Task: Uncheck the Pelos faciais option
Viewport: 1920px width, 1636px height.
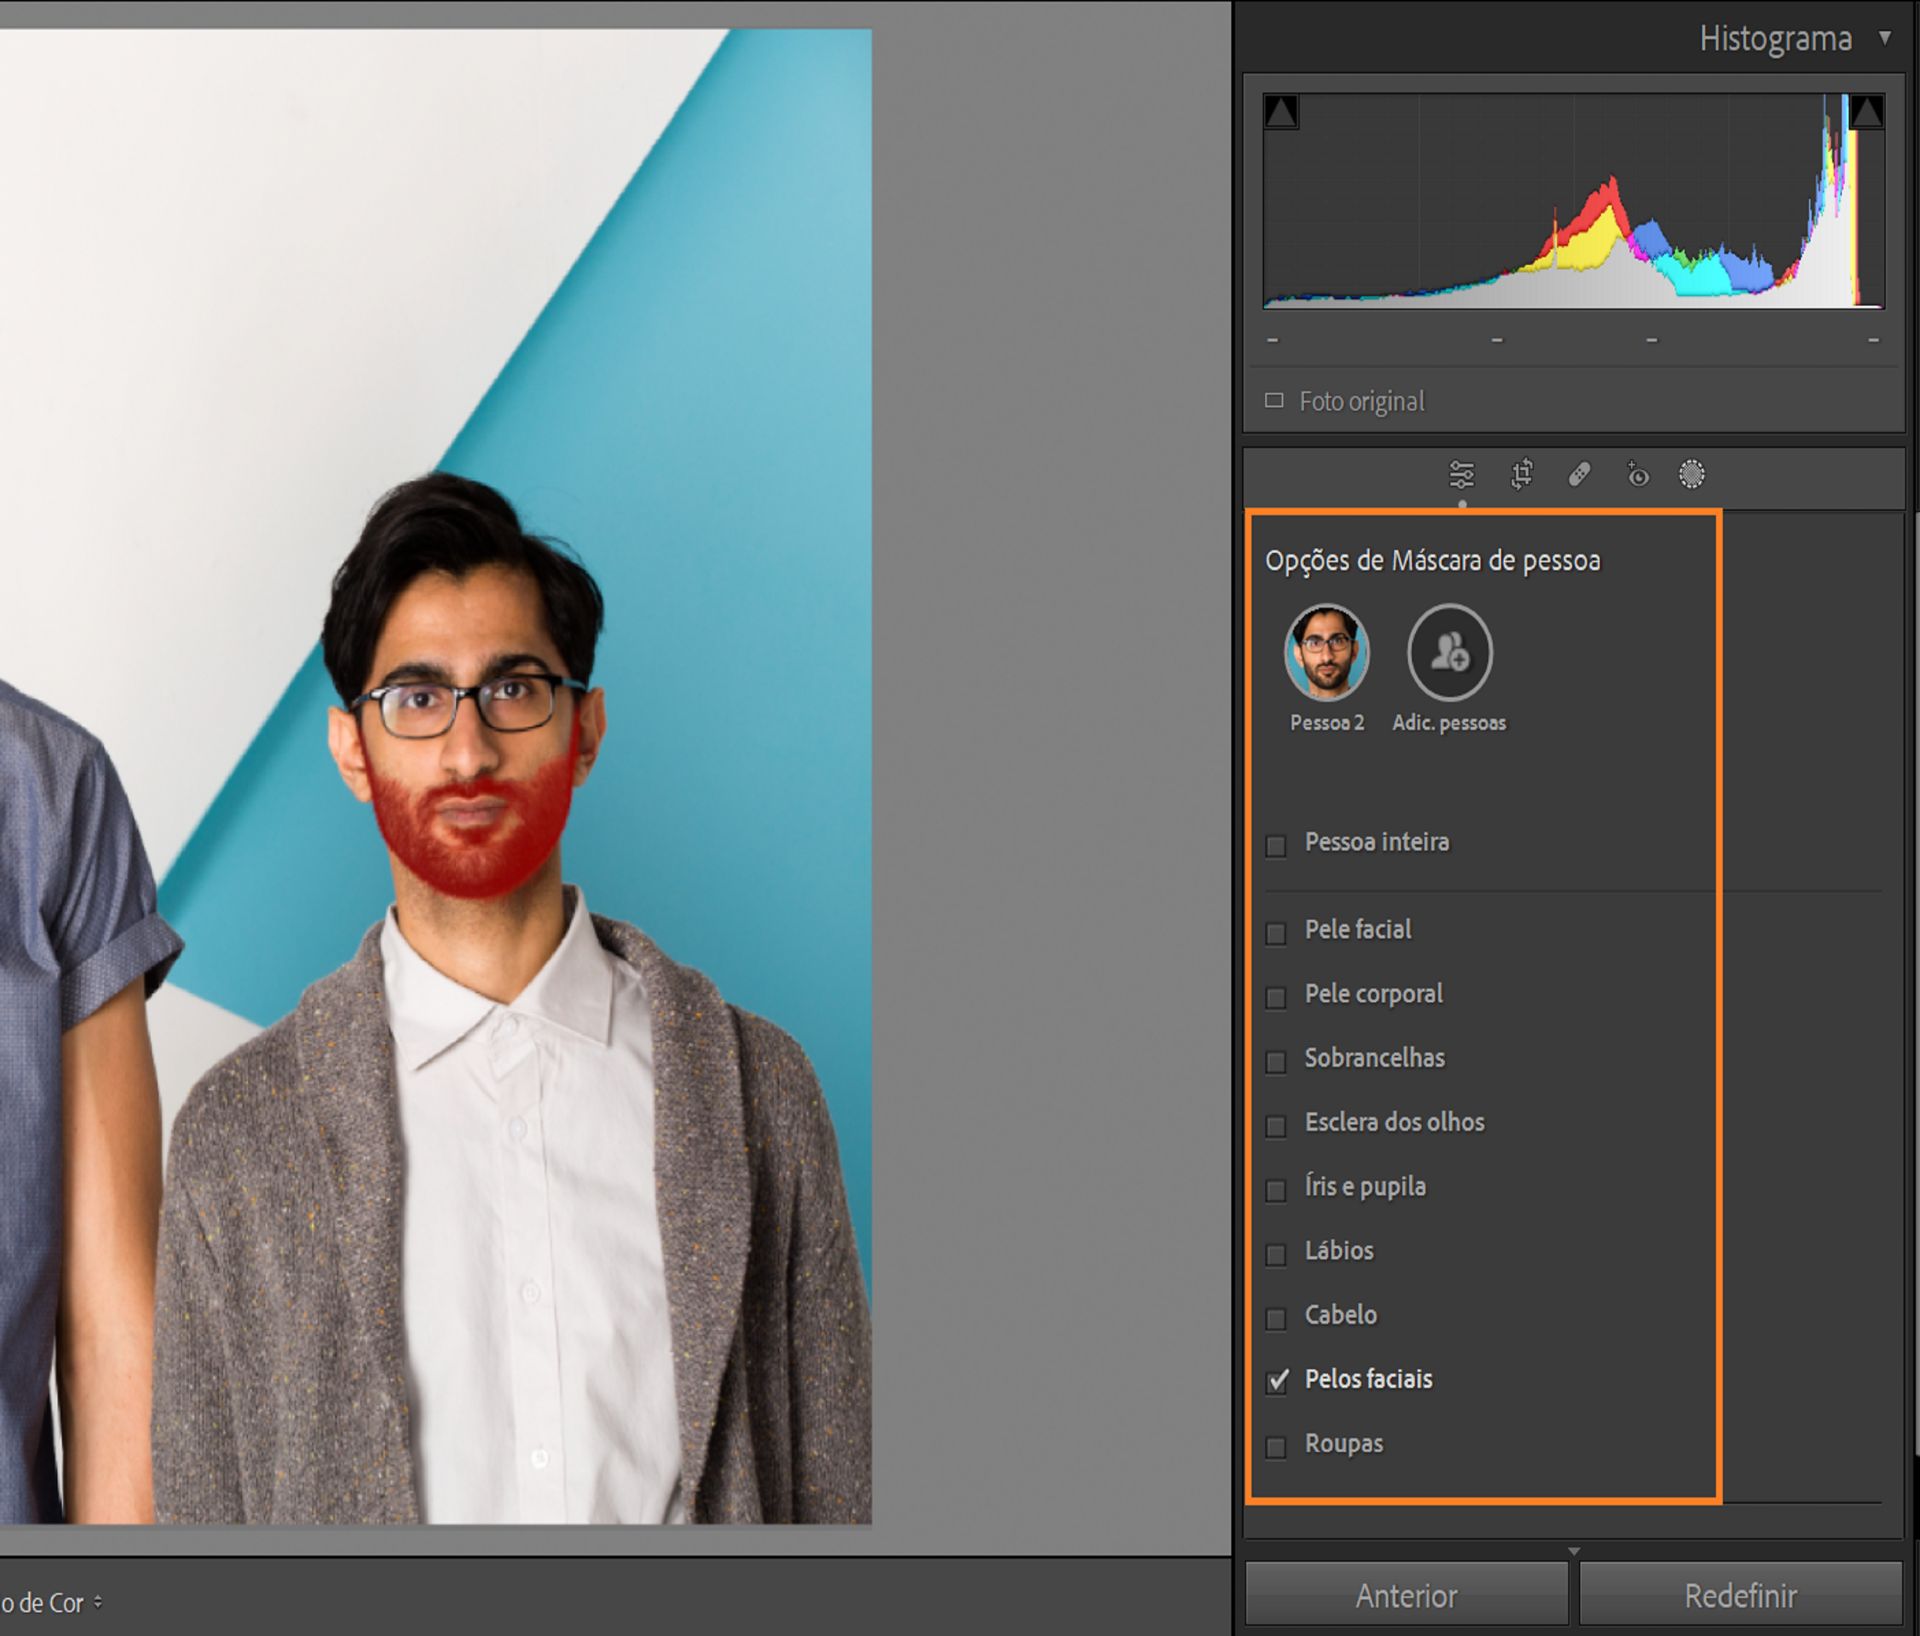Action: tap(1277, 1381)
